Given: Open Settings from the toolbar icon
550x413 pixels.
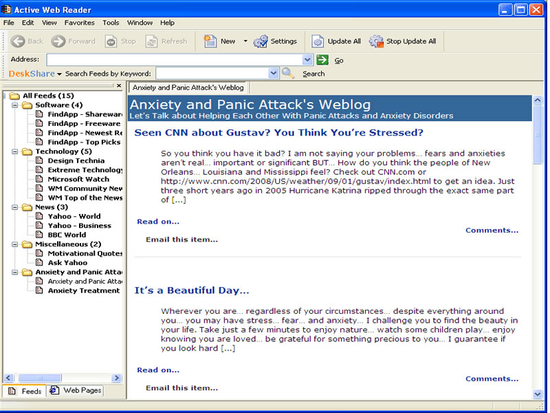Looking at the screenshot, I should 261,41.
